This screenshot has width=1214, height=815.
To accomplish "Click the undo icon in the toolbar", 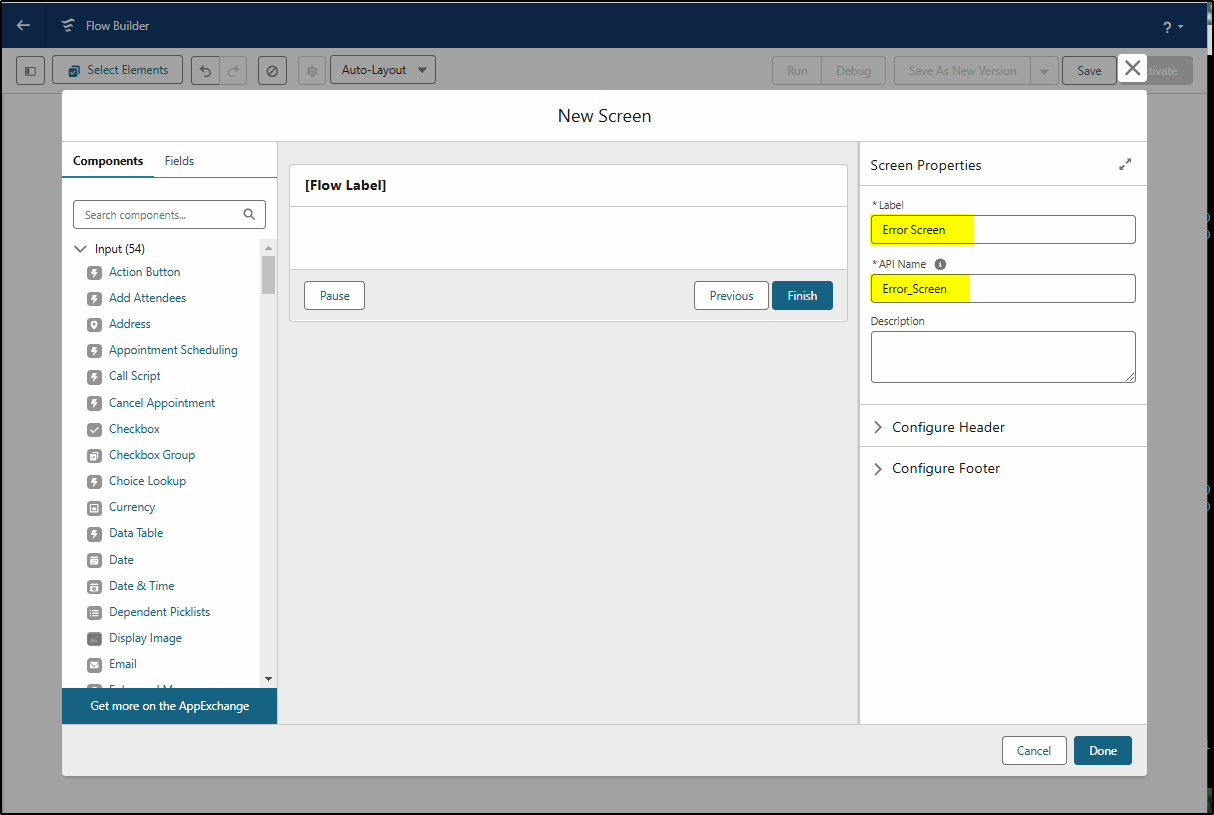I will click(x=205, y=70).
